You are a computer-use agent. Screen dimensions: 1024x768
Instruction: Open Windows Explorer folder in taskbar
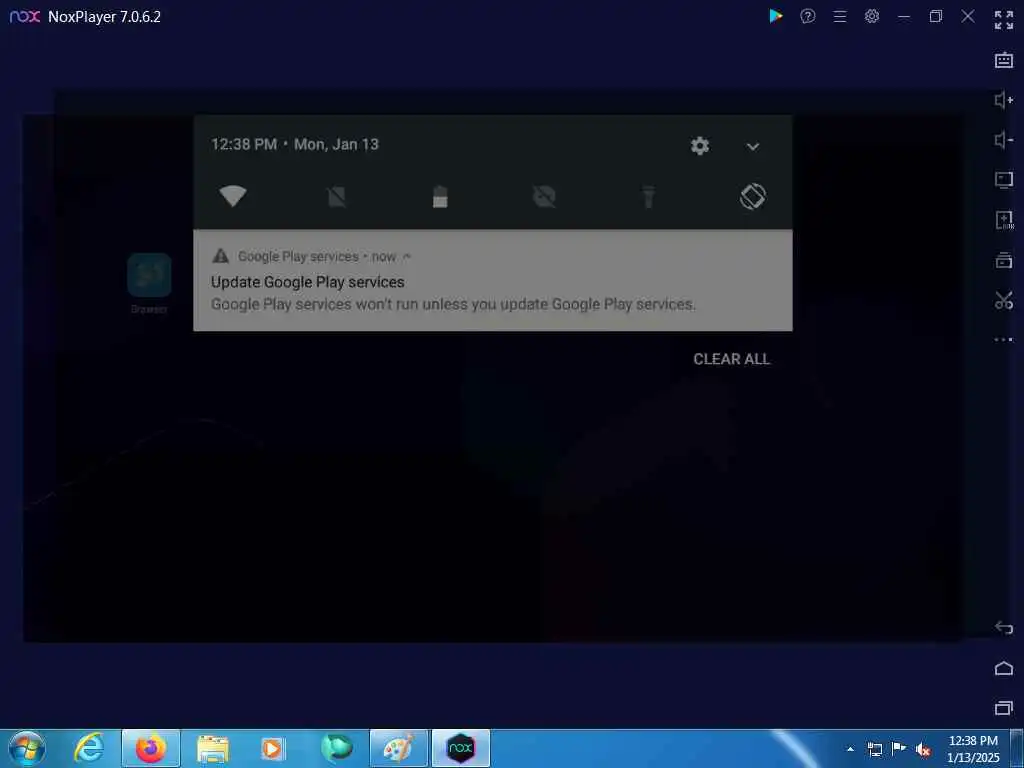pos(213,748)
